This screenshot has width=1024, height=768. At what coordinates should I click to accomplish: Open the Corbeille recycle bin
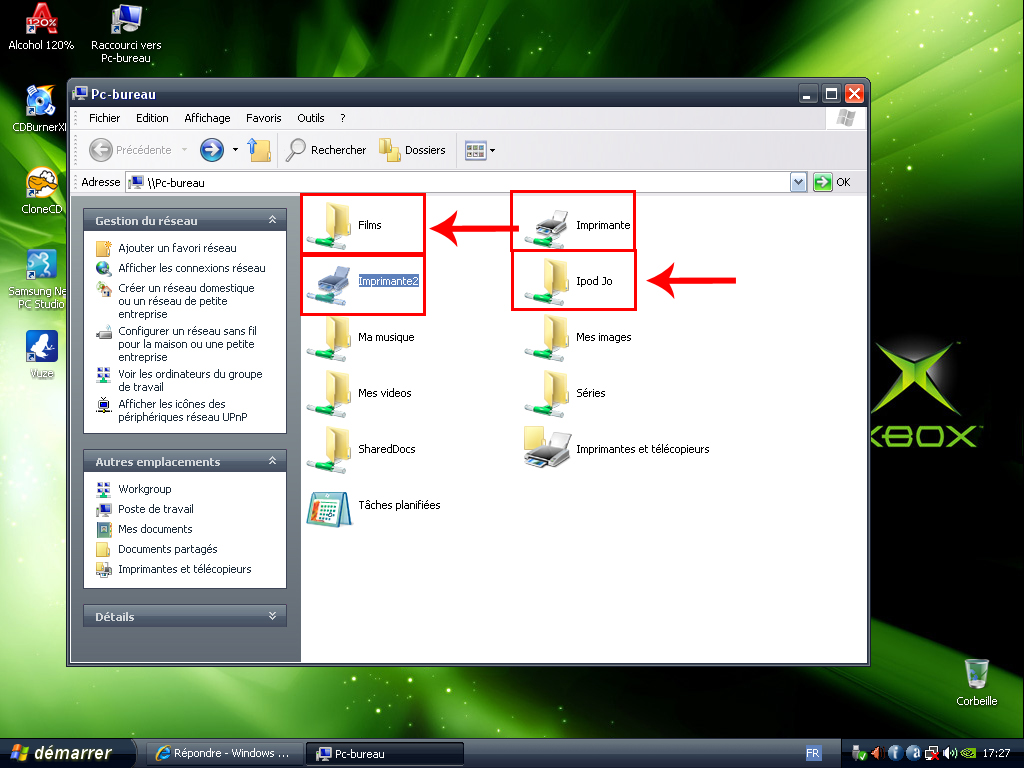[976, 682]
